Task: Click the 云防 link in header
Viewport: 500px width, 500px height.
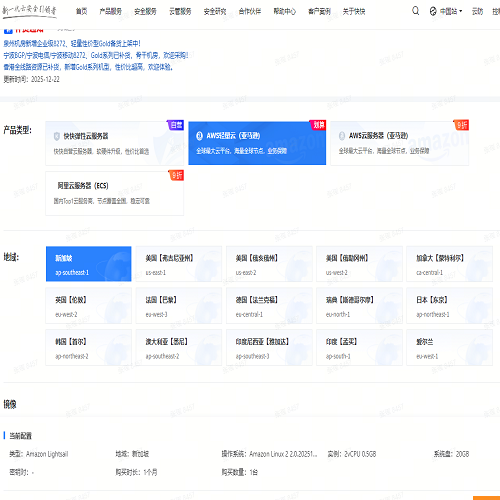Action: 477,11
